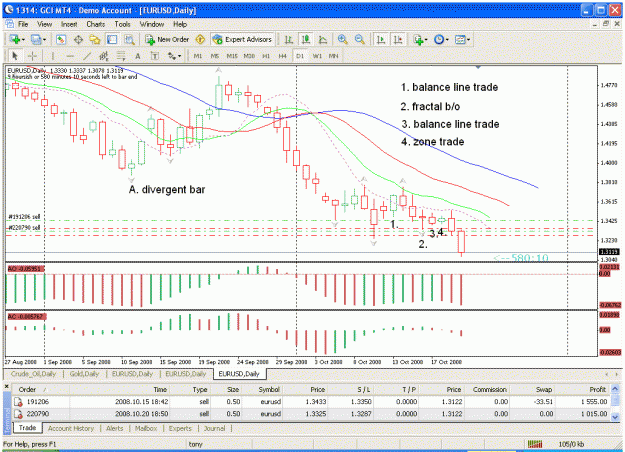Switch to the H1 timeframe
625x452 pixels.
266,56
